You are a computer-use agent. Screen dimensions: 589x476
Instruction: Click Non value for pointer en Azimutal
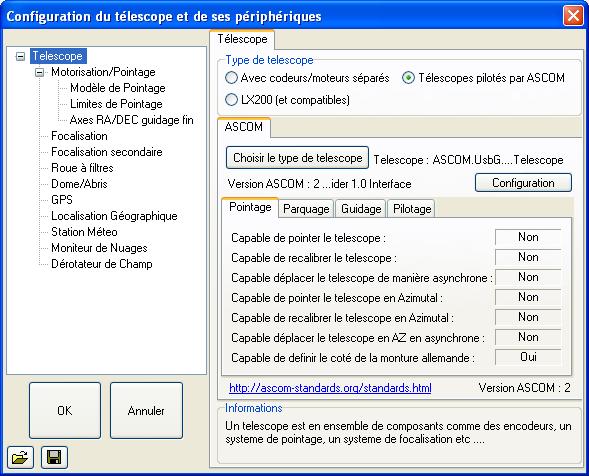click(528, 297)
